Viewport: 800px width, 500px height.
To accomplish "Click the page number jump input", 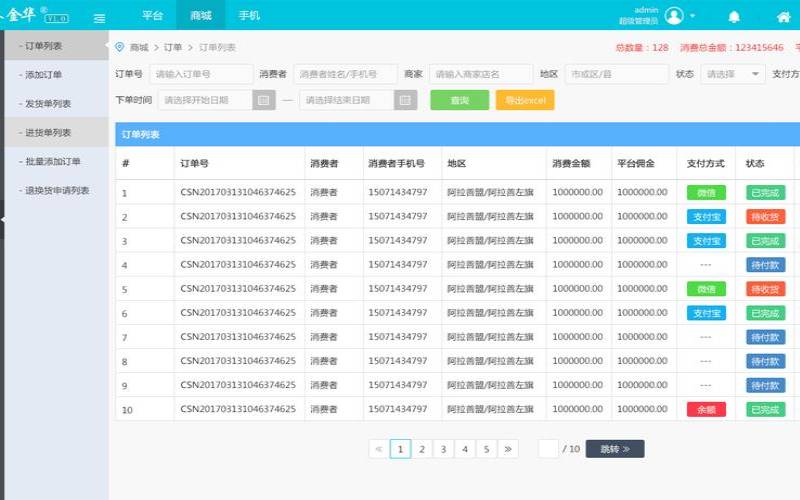I will pyautogui.click(x=548, y=449).
